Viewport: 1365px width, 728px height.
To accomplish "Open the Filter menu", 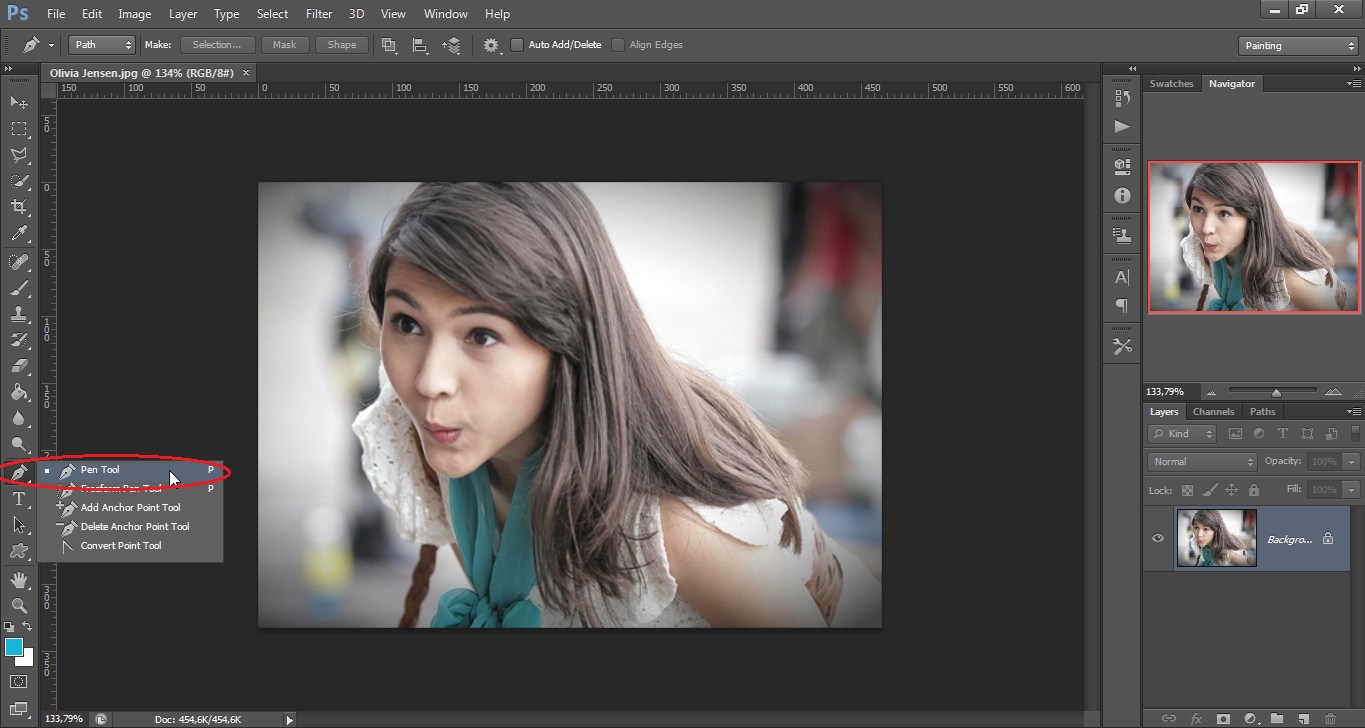I will point(319,13).
